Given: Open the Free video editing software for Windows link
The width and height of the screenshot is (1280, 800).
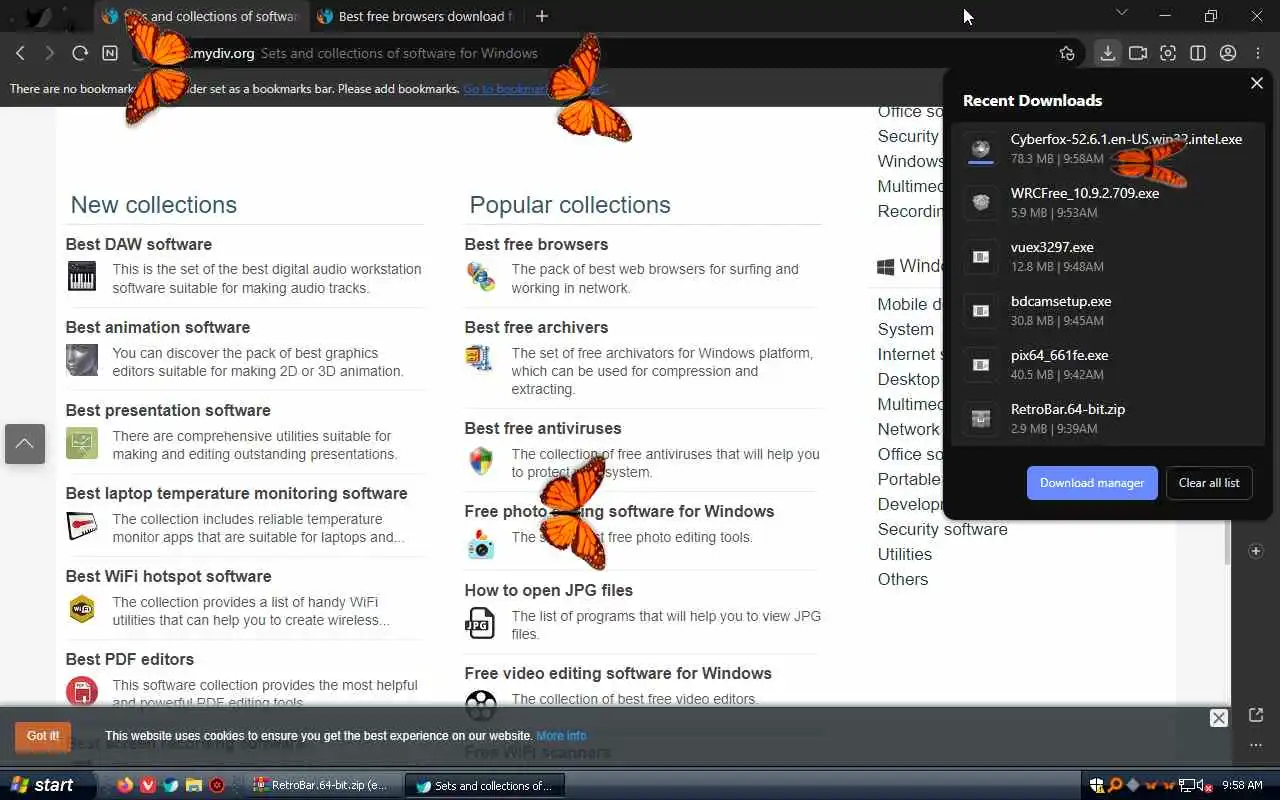Looking at the screenshot, I should coord(618,673).
